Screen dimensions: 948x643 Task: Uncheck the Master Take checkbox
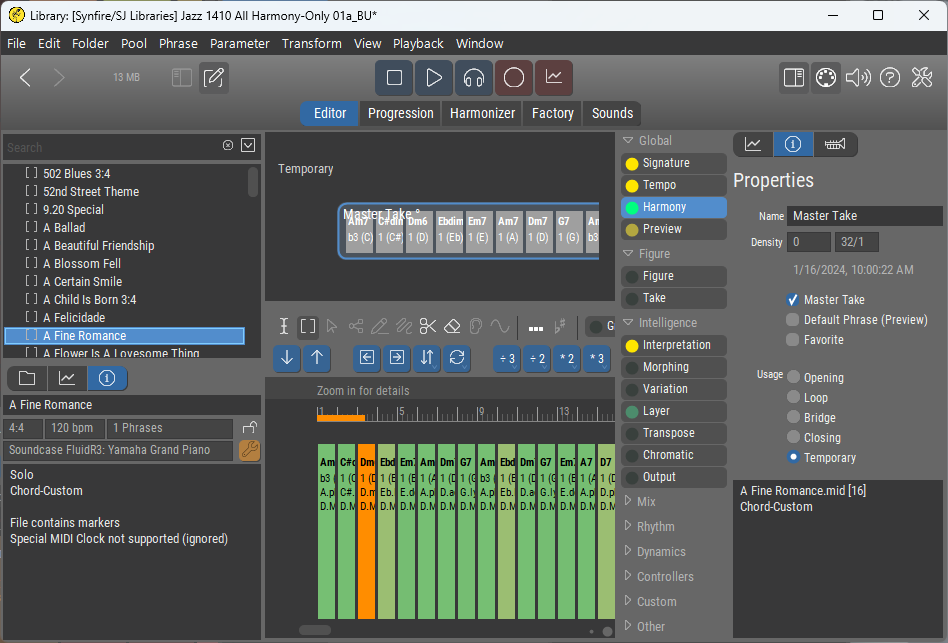click(793, 300)
